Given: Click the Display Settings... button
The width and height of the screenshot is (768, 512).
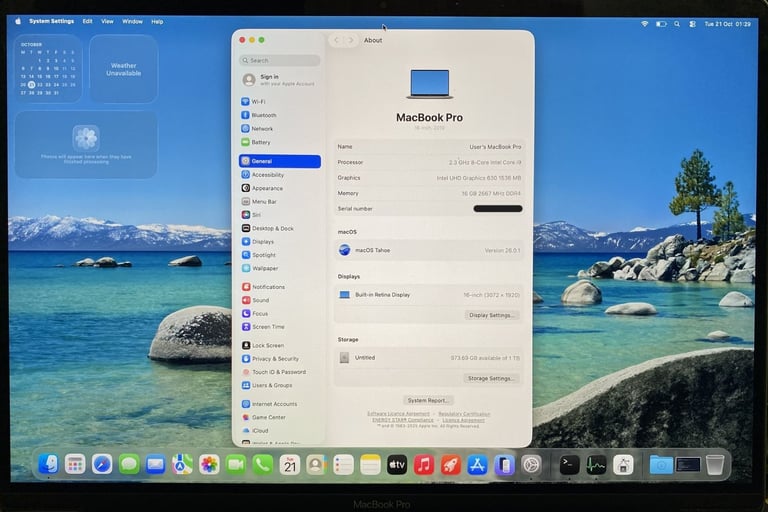Looking at the screenshot, I should pyautogui.click(x=491, y=315).
